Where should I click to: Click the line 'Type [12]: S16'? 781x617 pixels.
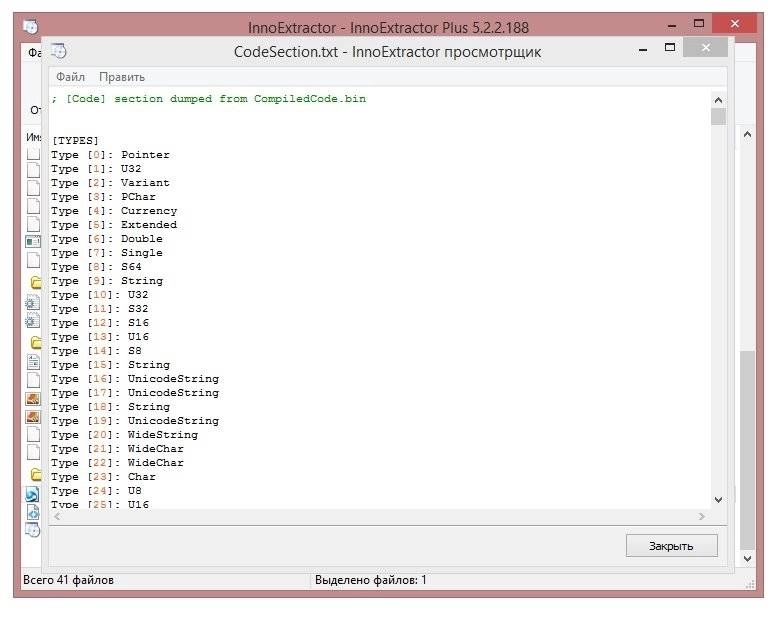[x=100, y=322]
